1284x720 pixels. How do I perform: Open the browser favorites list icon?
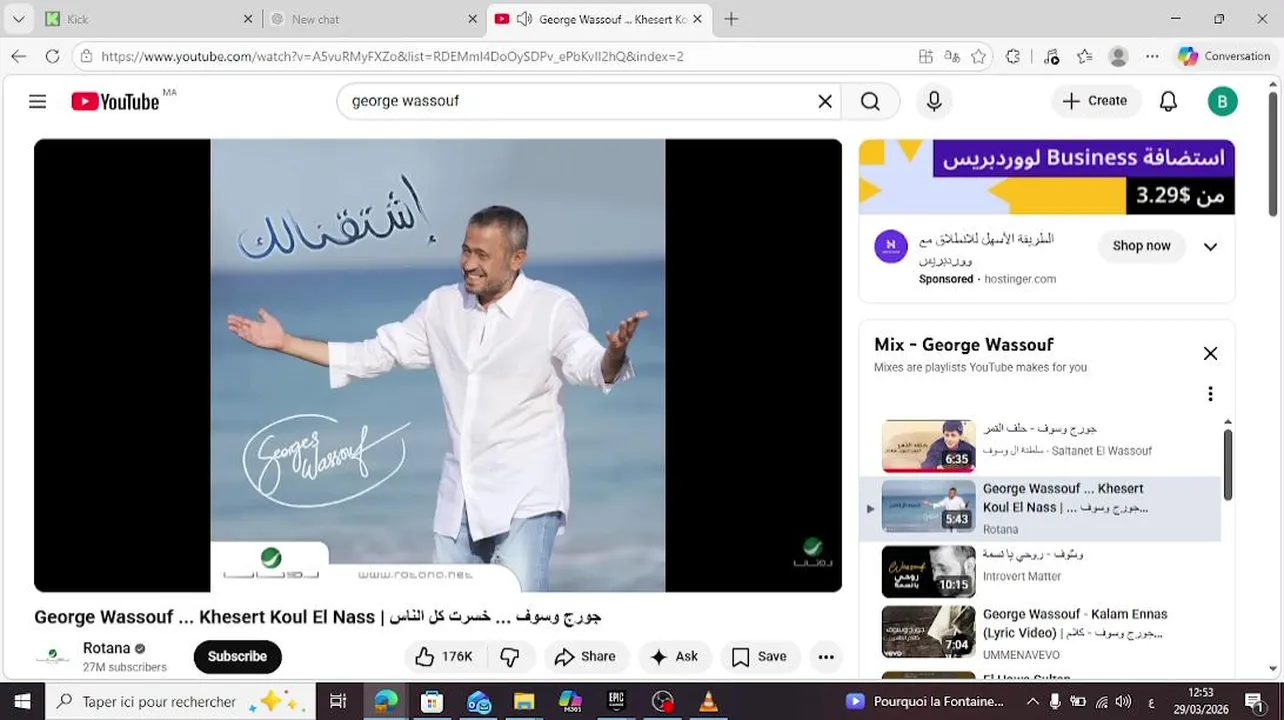[1085, 56]
